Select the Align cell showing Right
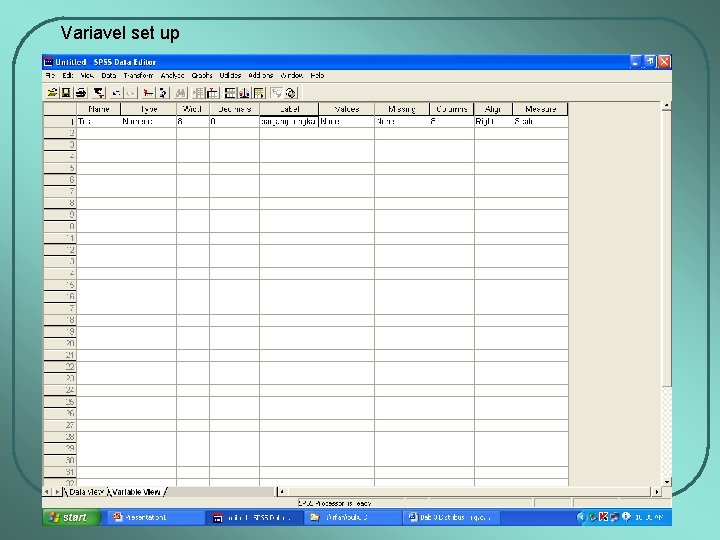 coord(493,121)
